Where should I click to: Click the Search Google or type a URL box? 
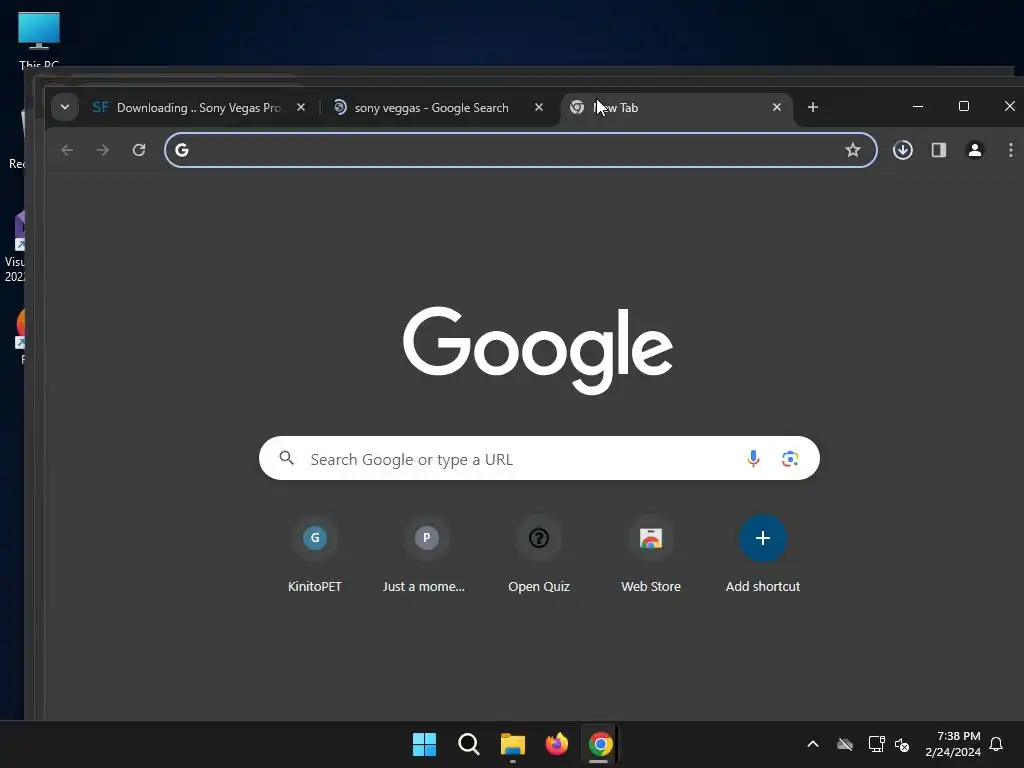(539, 458)
